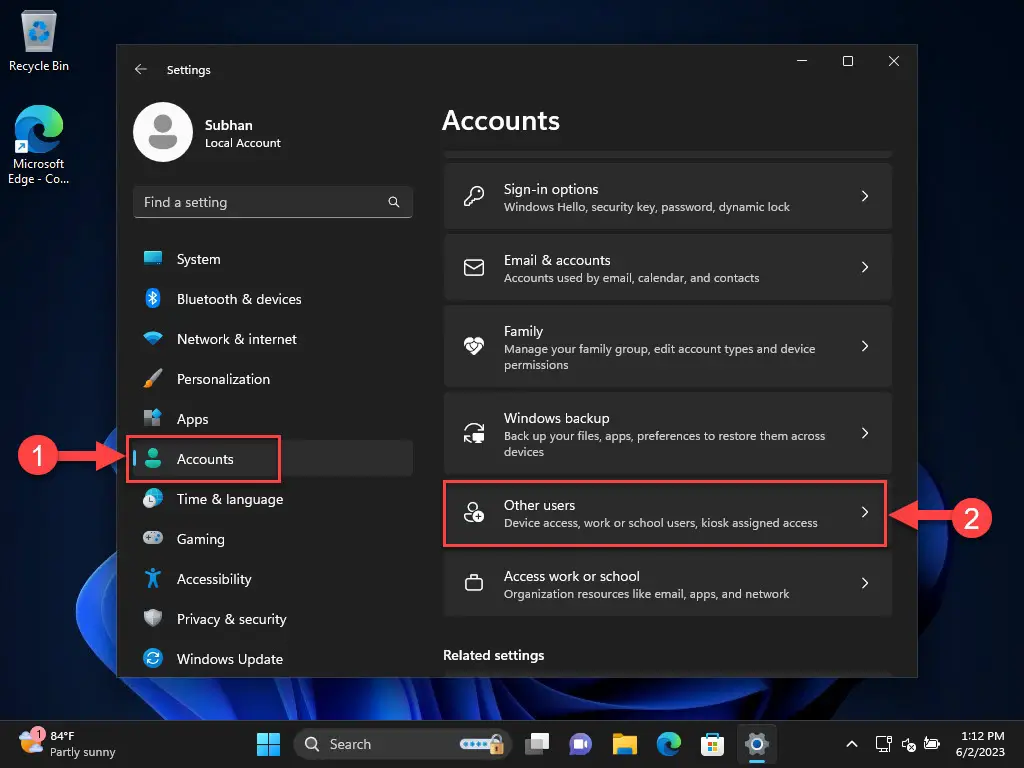This screenshot has height=768, width=1024.
Task: Select System in the sidebar
Action: click(272, 259)
